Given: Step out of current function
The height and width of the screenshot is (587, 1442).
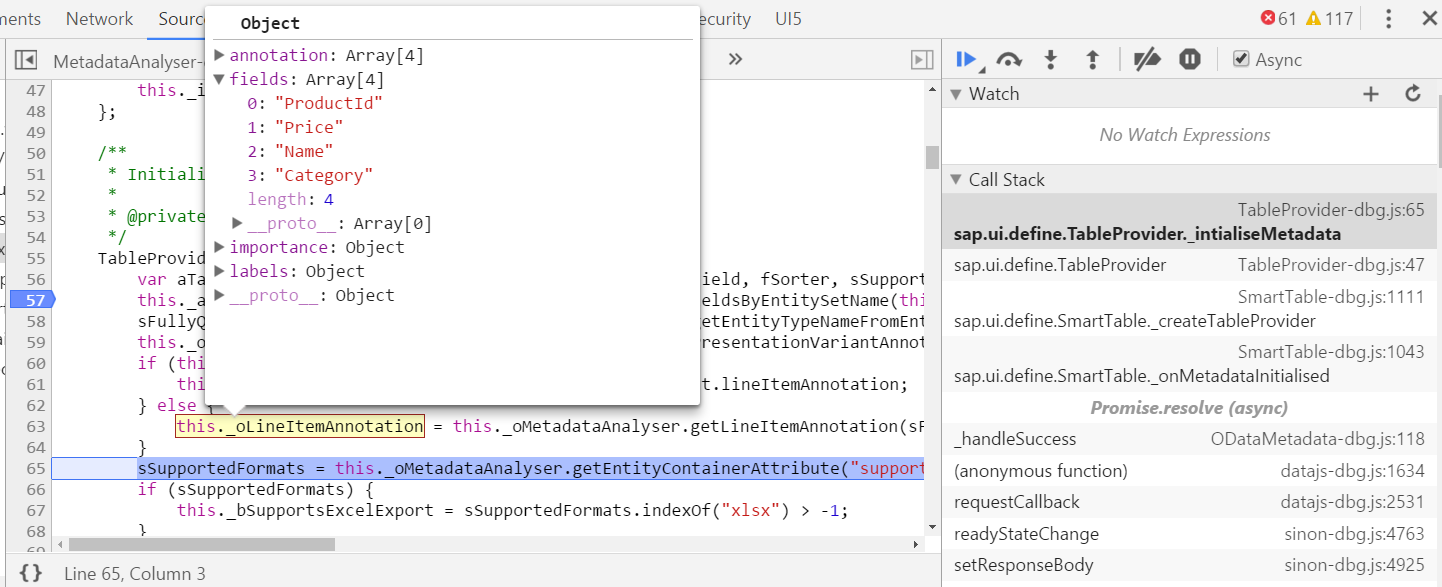Looking at the screenshot, I should click(x=1092, y=60).
